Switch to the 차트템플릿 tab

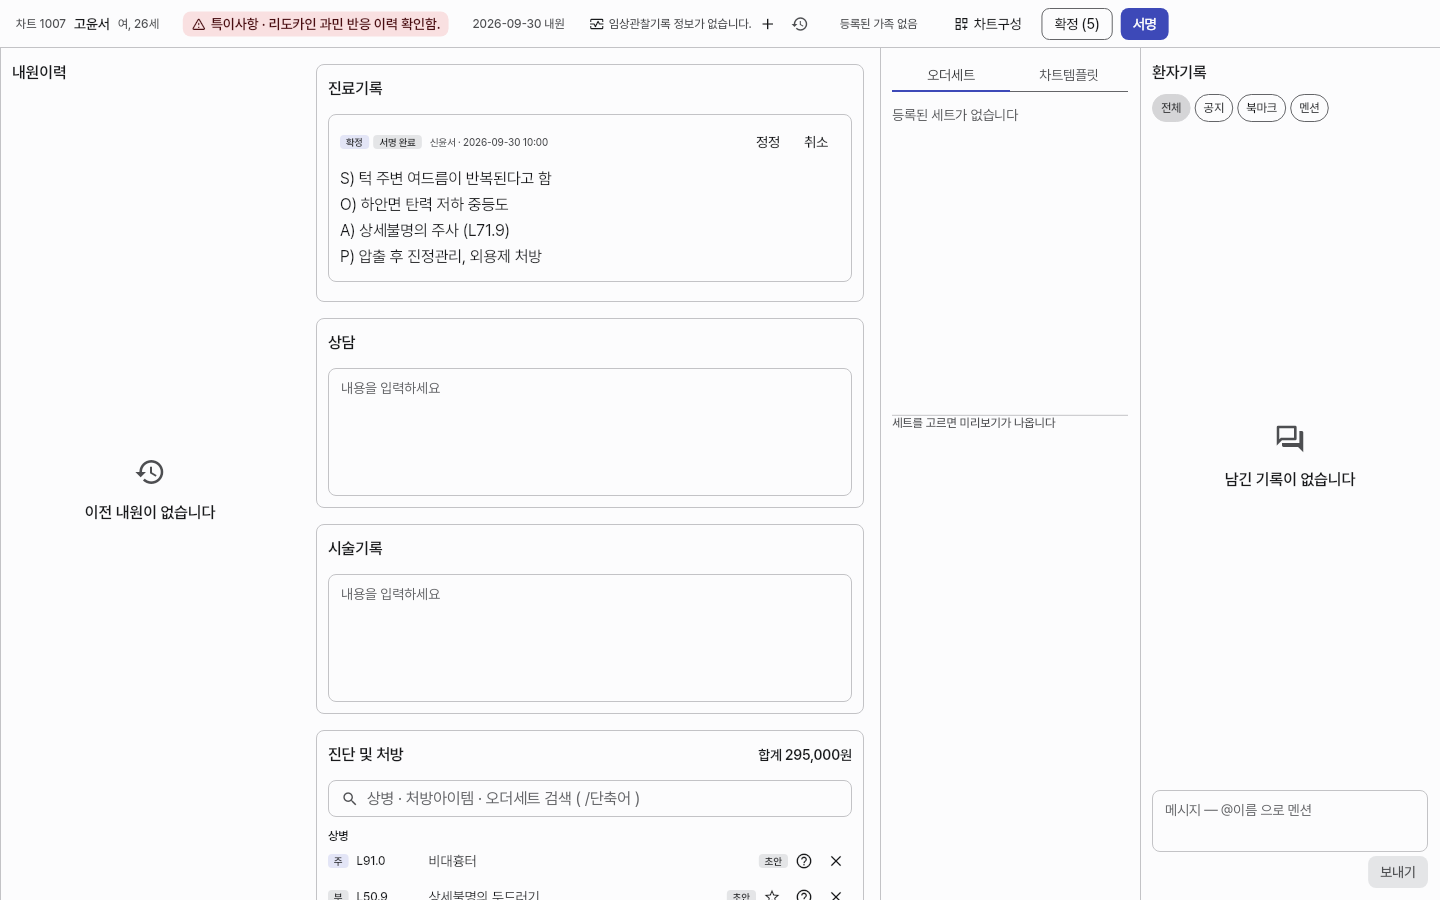(x=1069, y=76)
